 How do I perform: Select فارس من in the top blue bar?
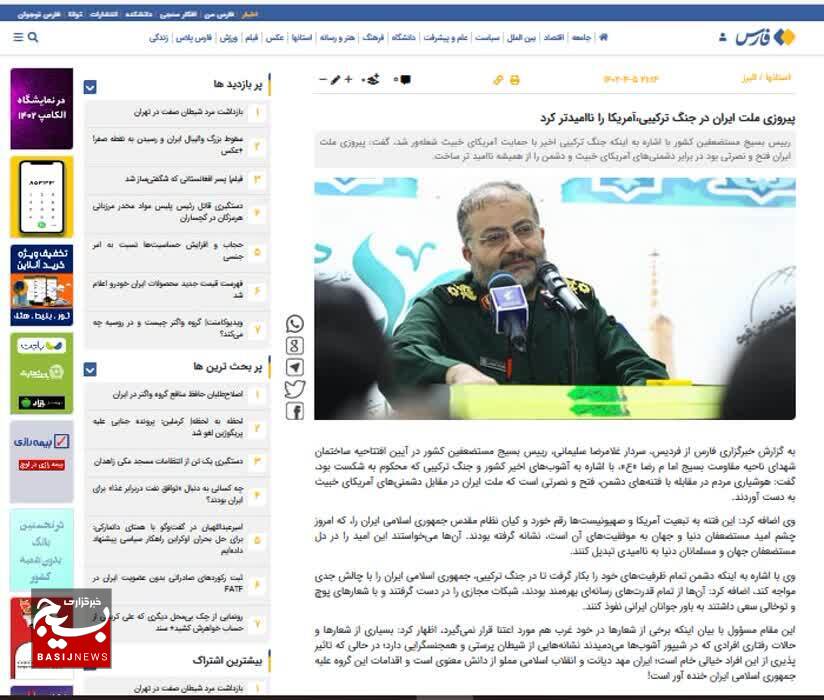click(219, 14)
